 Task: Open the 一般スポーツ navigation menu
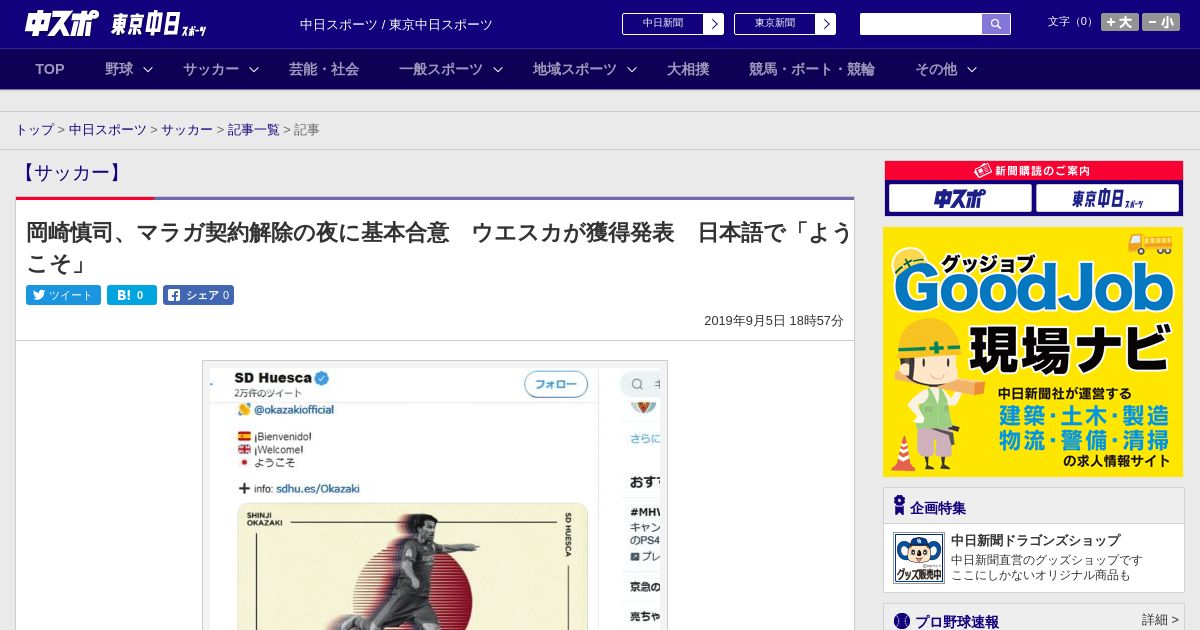point(441,69)
